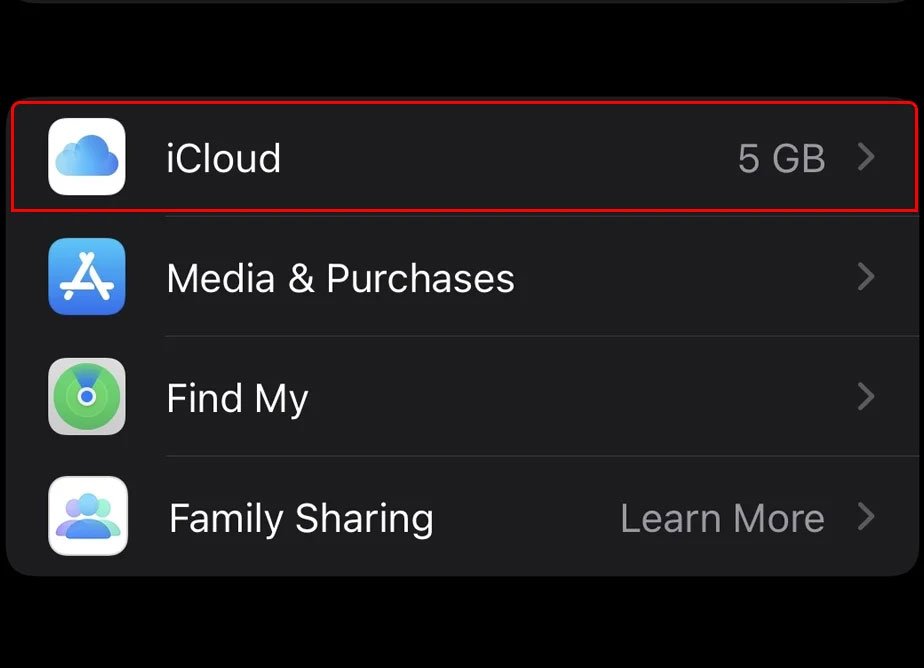This screenshot has width=924, height=668.
Task: Tap the App Store icon for Media & Purchases
Action: (87, 277)
